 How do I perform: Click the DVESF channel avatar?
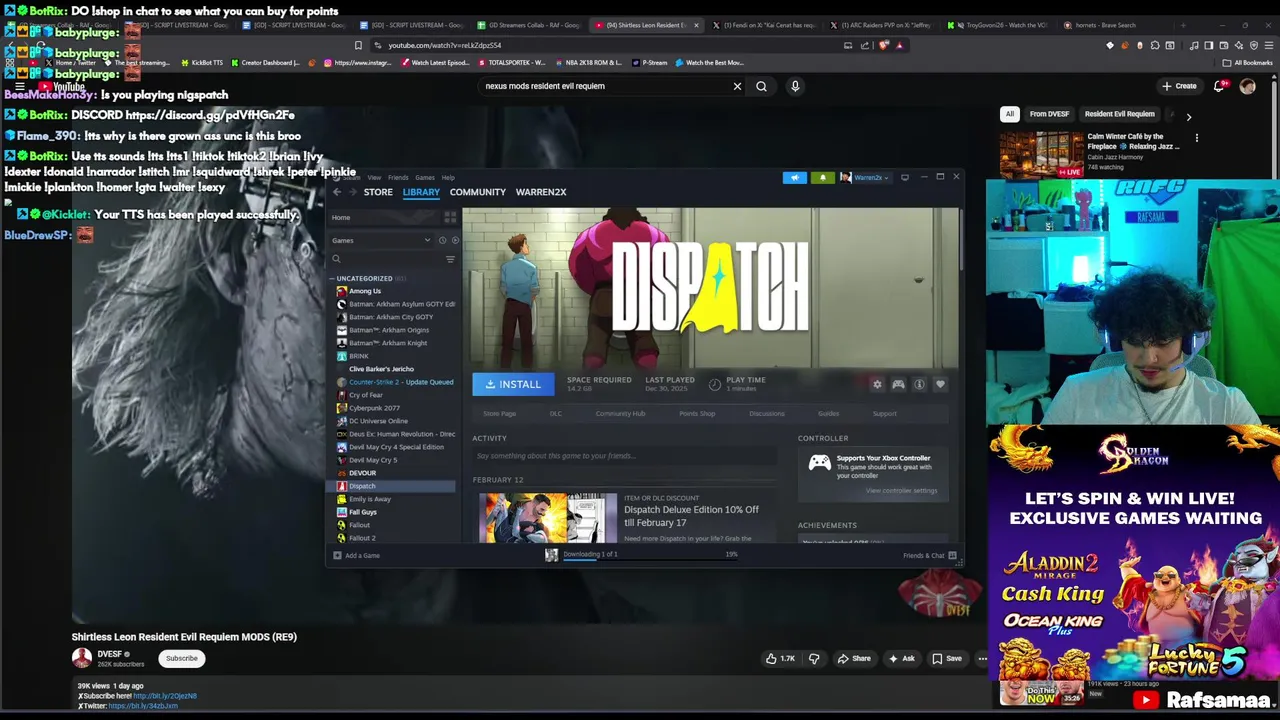[81, 658]
